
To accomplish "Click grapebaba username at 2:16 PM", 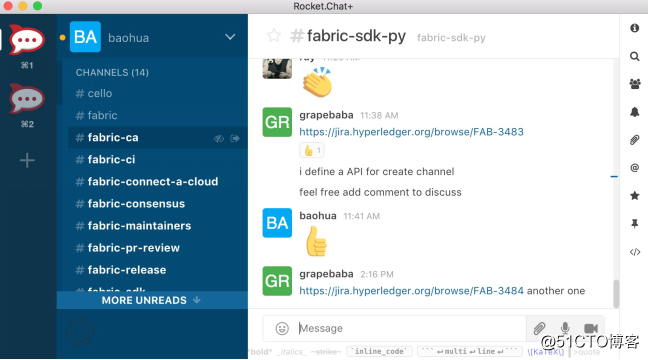I will (326, 274).
